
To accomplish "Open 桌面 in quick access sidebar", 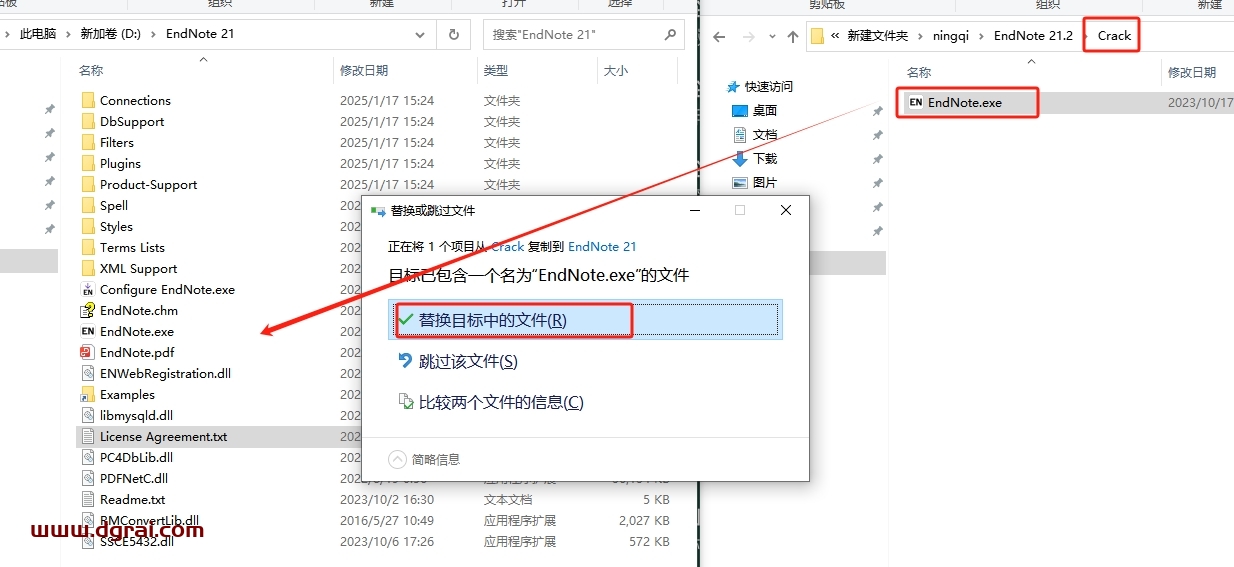I will pyautogui.click(x=764, y=111).
